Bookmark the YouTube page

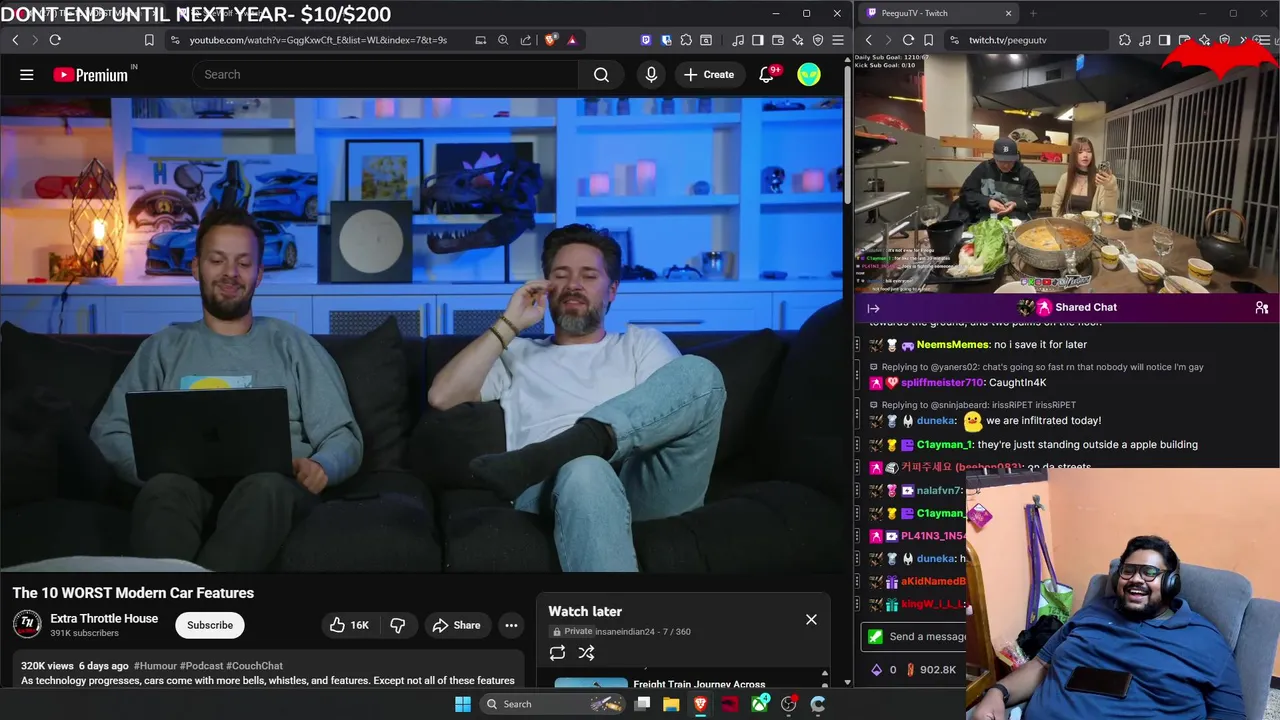click(149, 40)
